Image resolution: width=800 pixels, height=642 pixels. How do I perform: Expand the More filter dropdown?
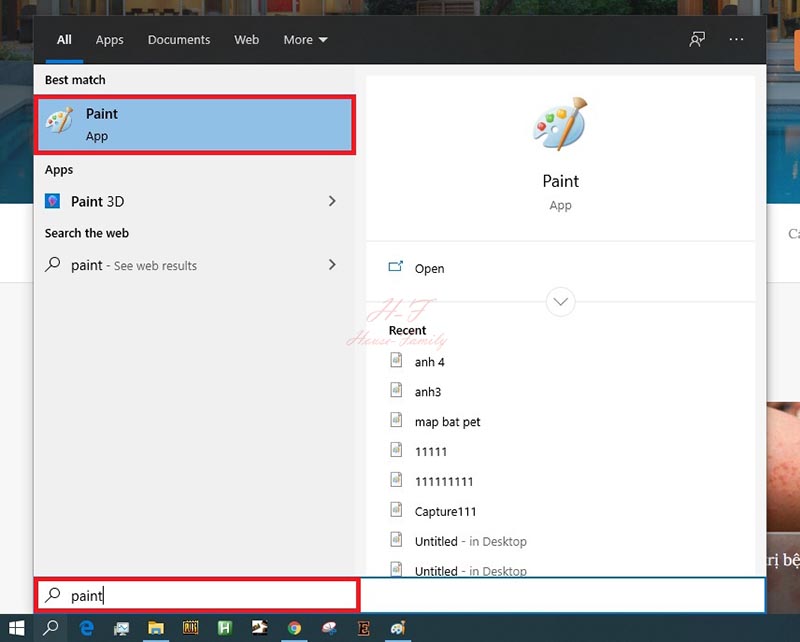click(x=306, y=40)
